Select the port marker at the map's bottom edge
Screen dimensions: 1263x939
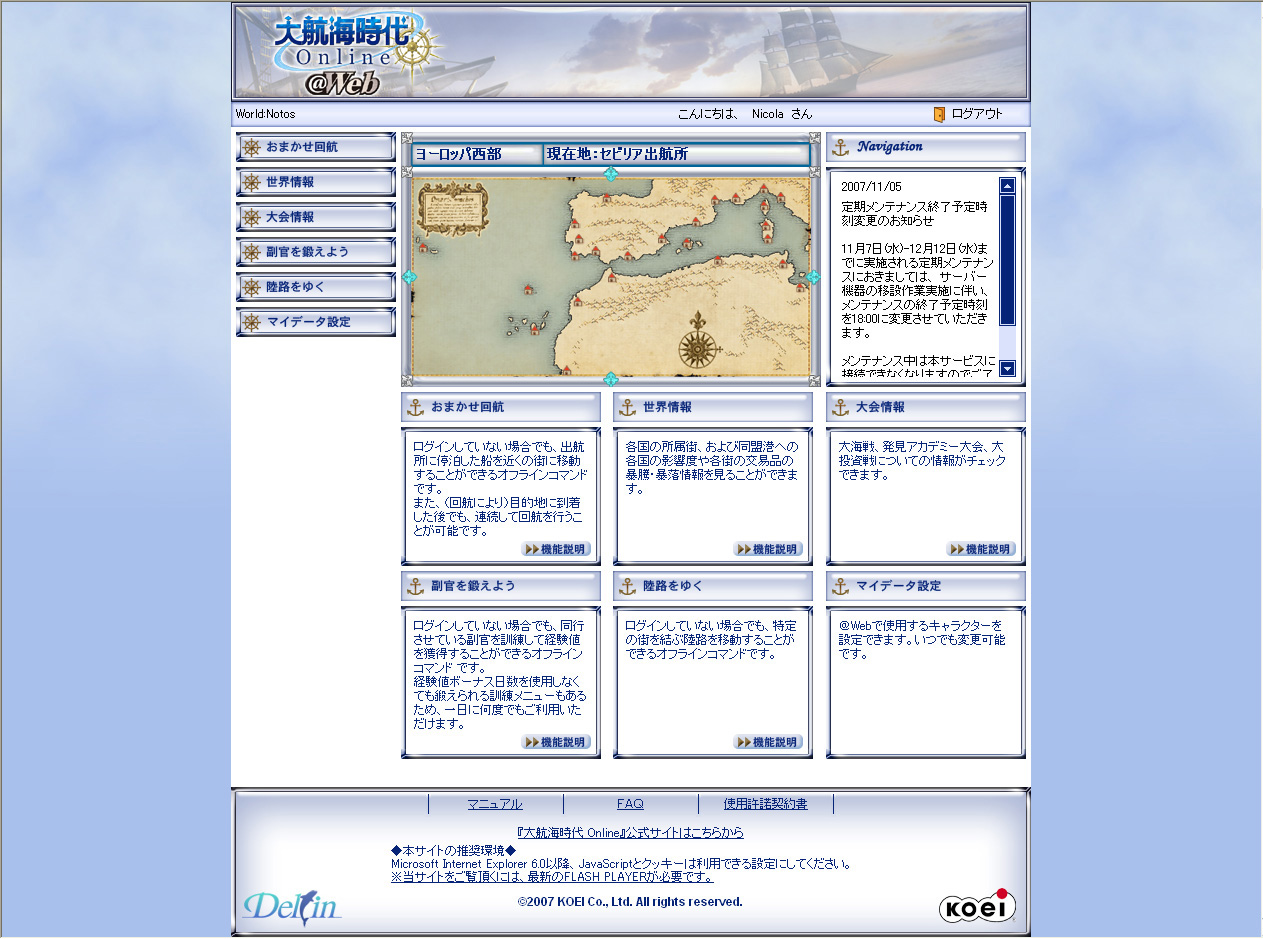pos(567,369)
